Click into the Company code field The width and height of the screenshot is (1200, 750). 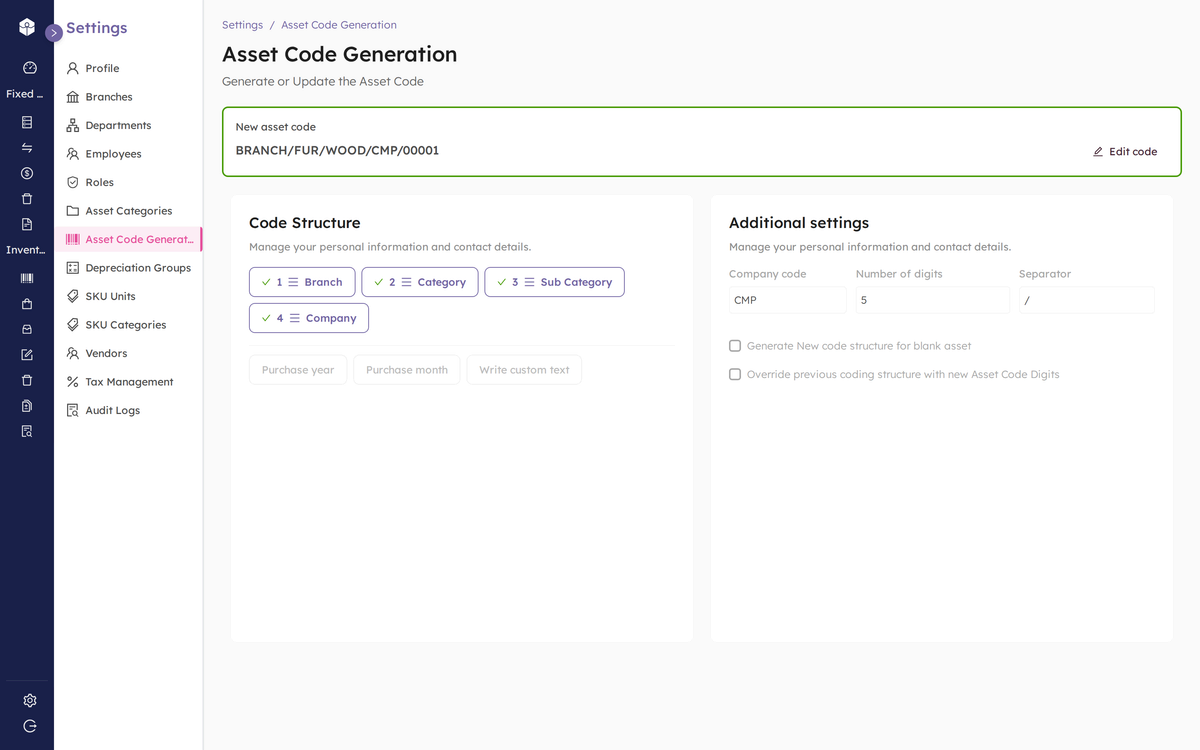tap(787, 300)
